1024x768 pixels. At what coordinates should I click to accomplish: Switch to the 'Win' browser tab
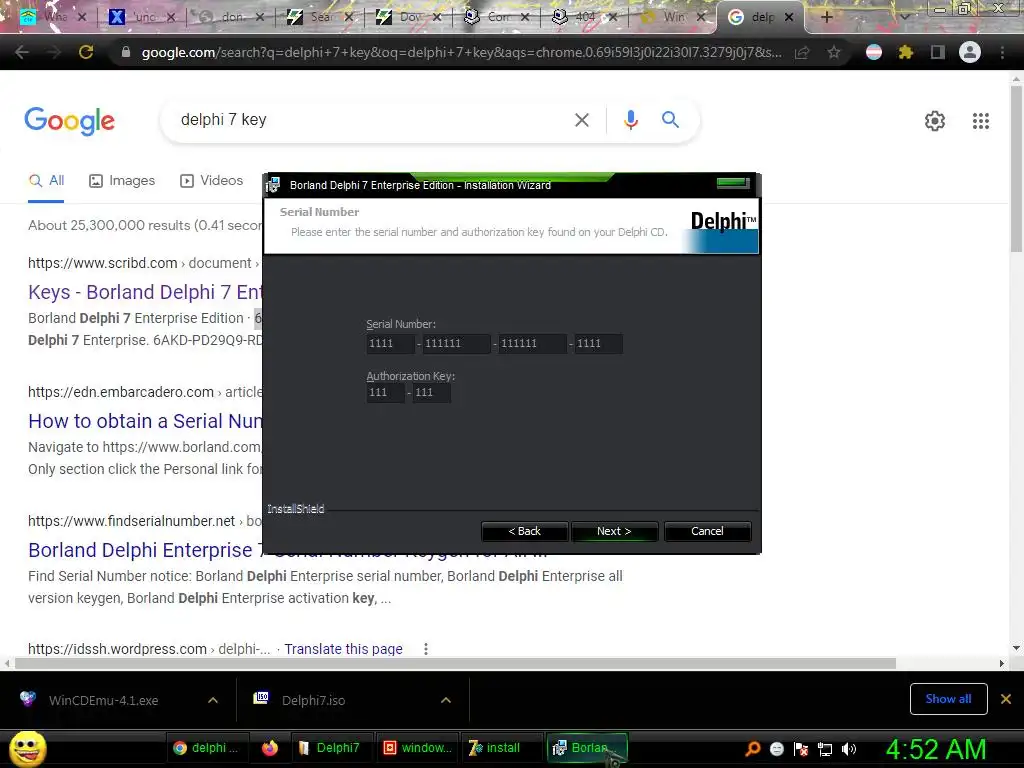click(673, 17)
